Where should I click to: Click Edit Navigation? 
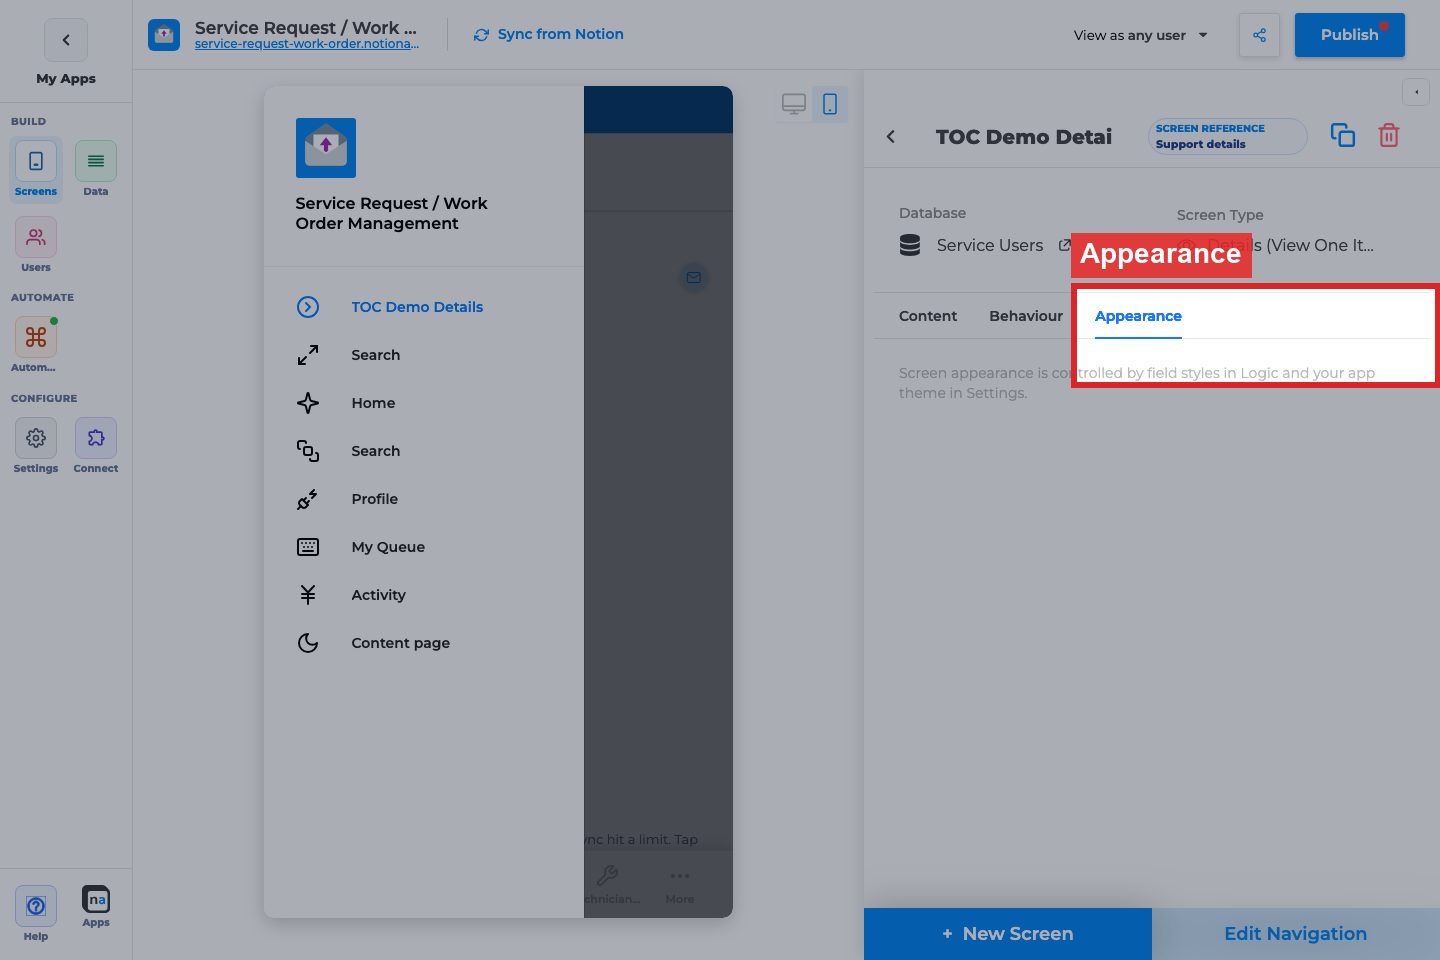coord(1296,934)
